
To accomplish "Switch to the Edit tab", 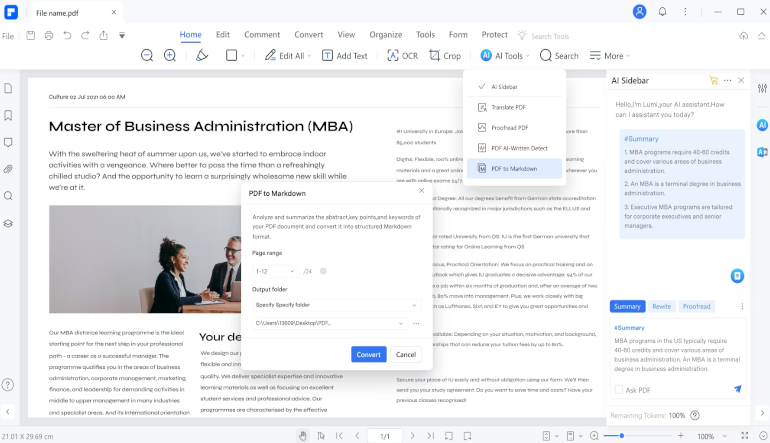I will tap(223, 34).
